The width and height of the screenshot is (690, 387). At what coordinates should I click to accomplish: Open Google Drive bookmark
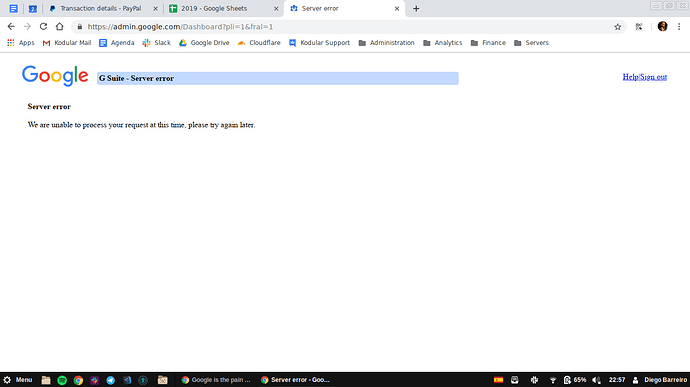coord(204,43)
